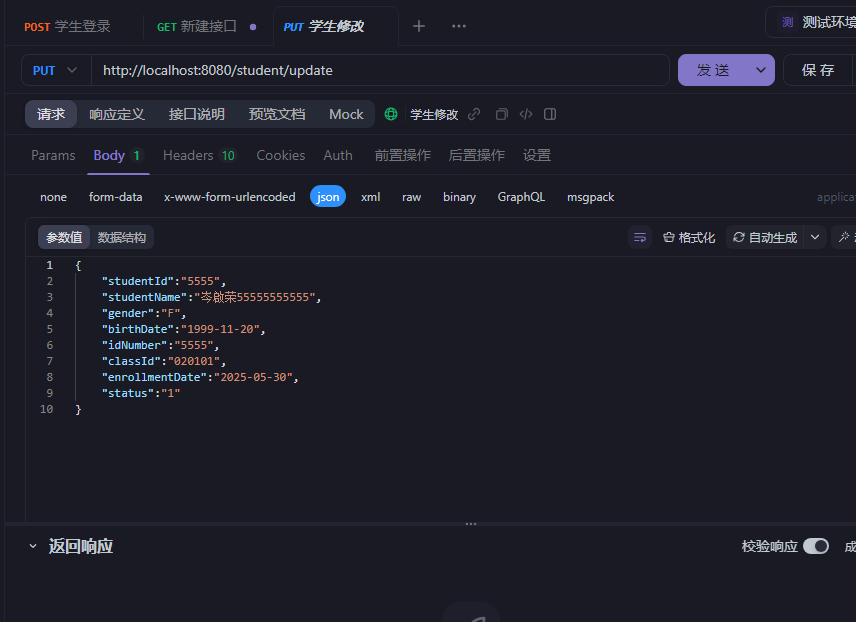Viewport: 856px width, 622px height.
Task: Select the none body type
Action: [x=54, y=197]
